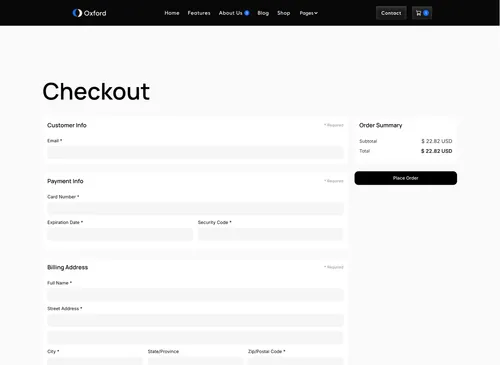
Task: Click the blue badge next to About Us
Action: pos(247,13)
